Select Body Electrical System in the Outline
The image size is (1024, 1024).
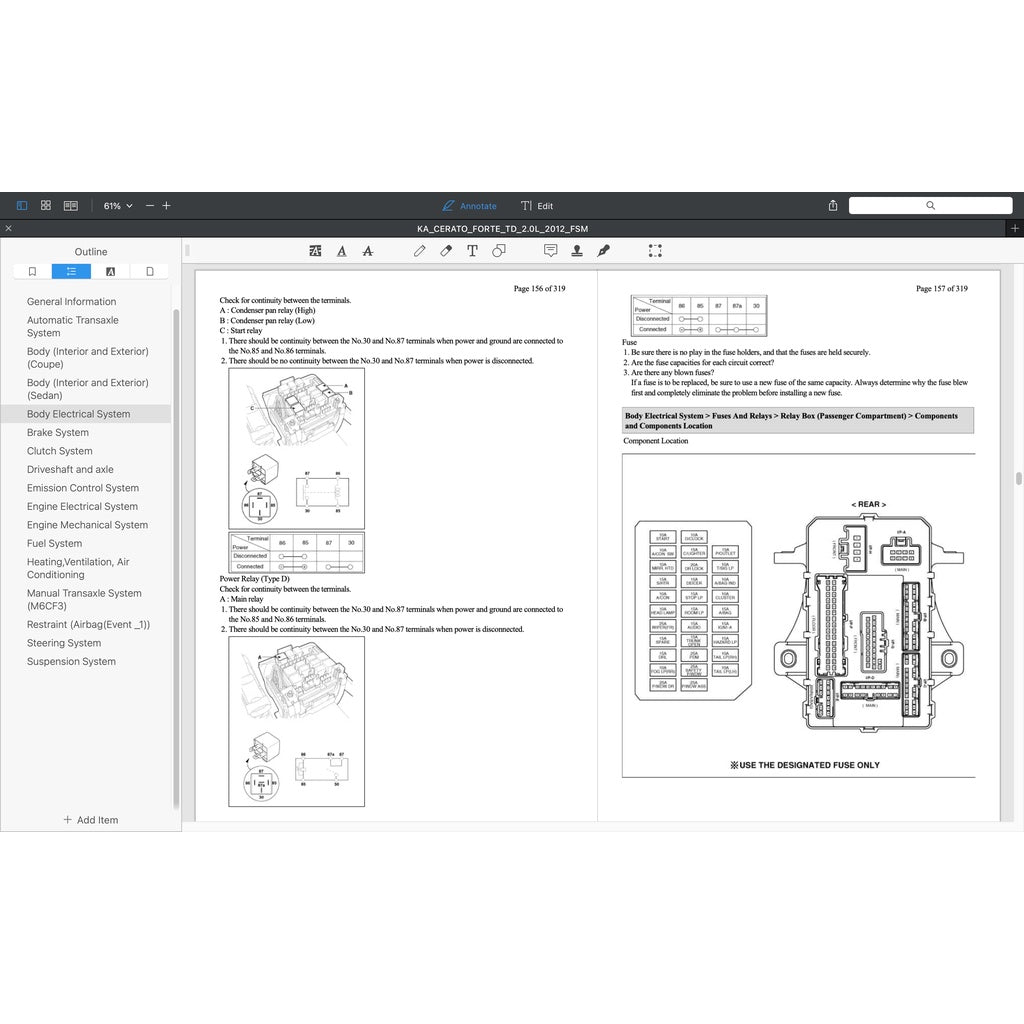tap(78, 413)
